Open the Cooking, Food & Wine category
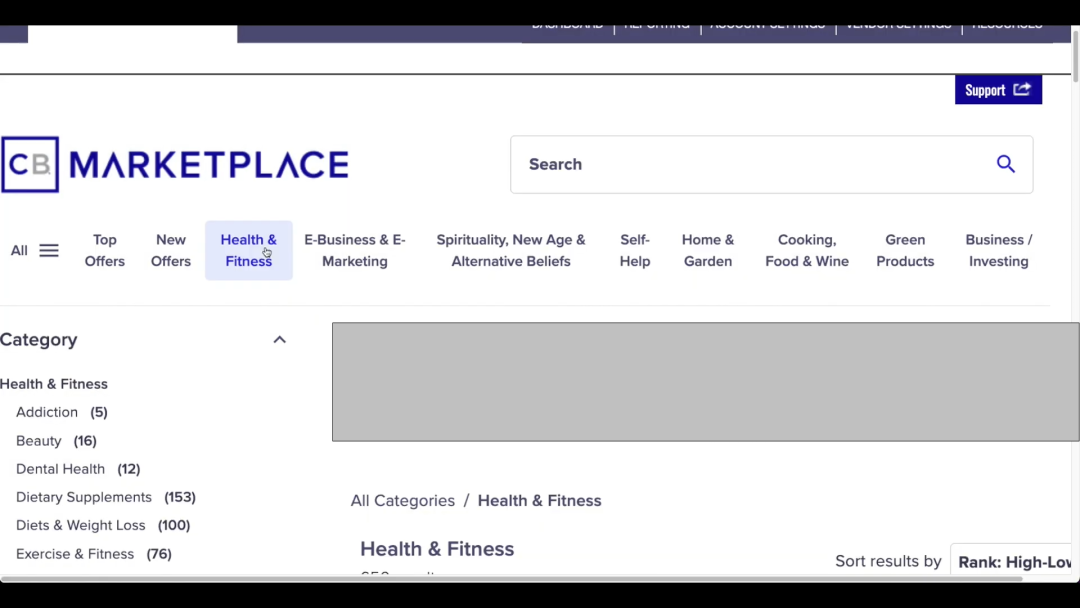The height and width of the screenshot is (608, 1080). click(x=807, y=250)
